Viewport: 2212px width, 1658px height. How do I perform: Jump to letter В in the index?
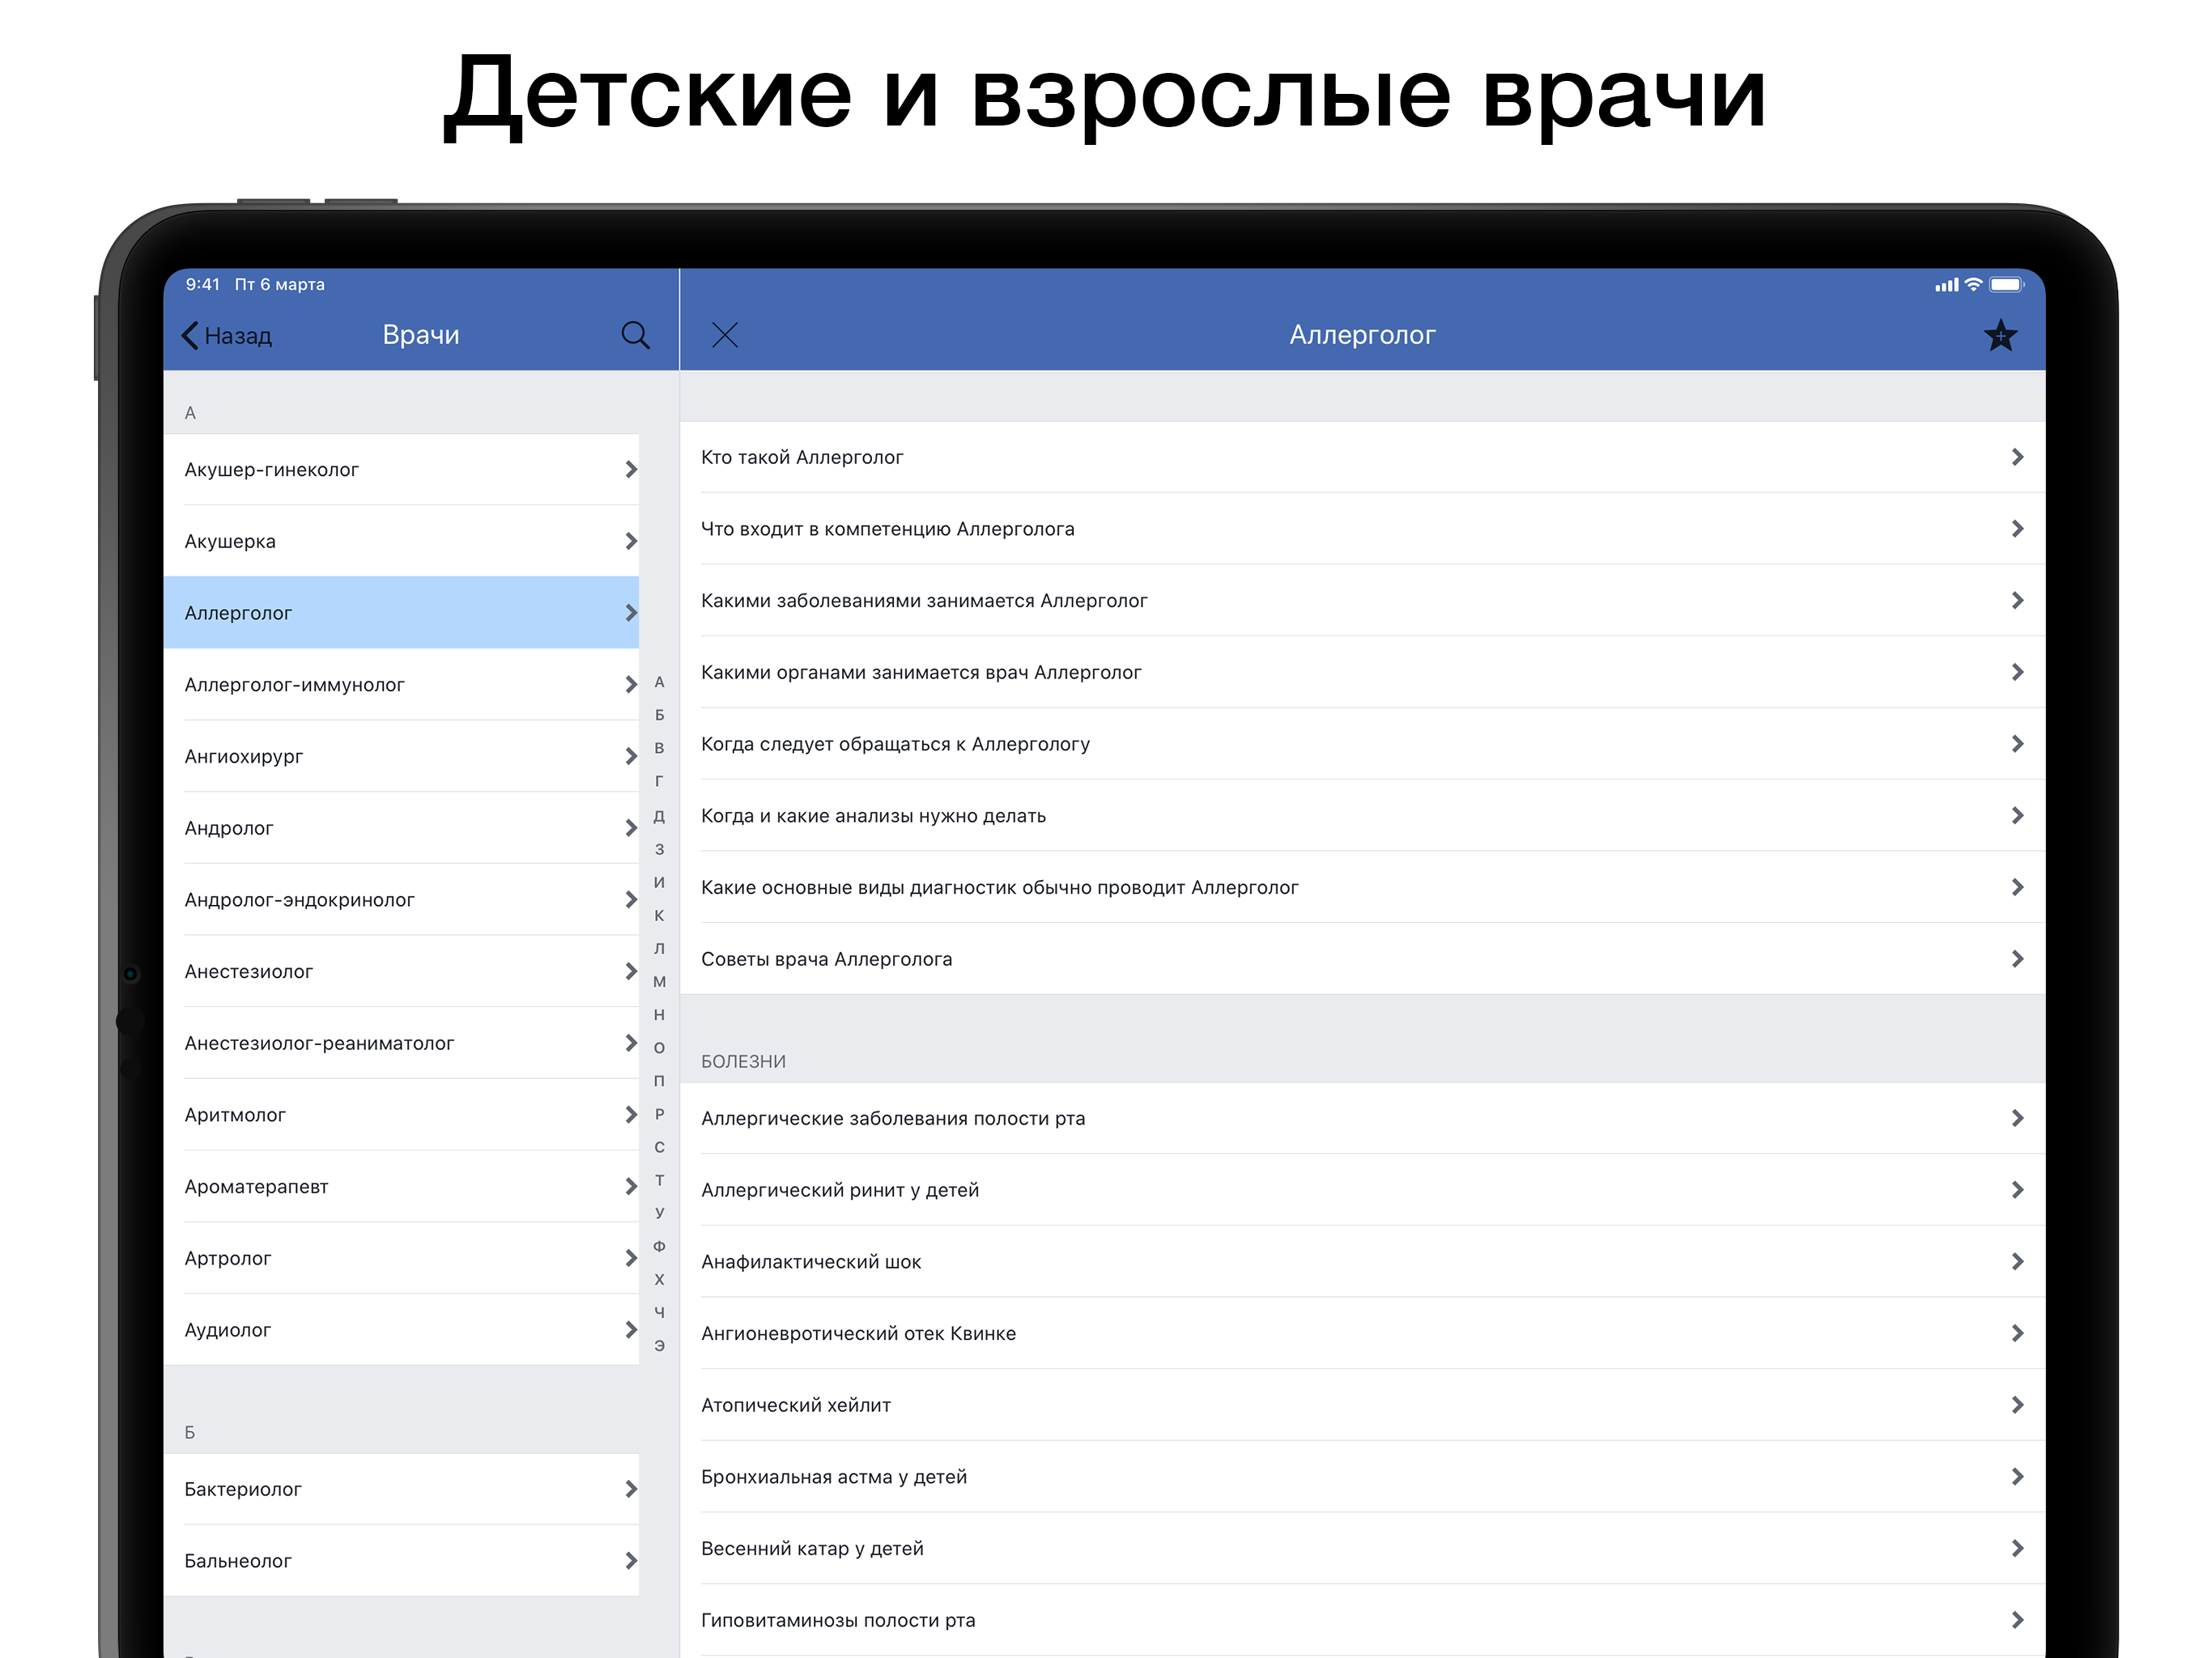[659, 748]
